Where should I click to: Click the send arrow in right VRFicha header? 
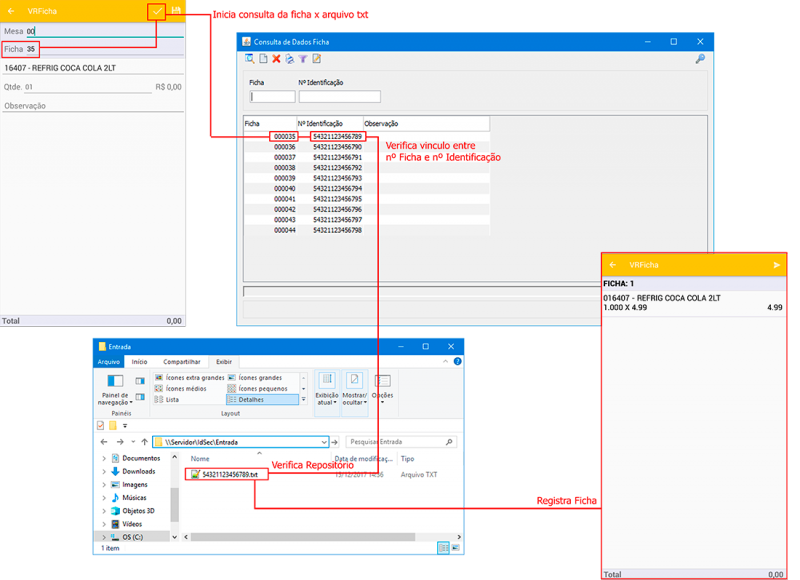[x=777, y=265]
